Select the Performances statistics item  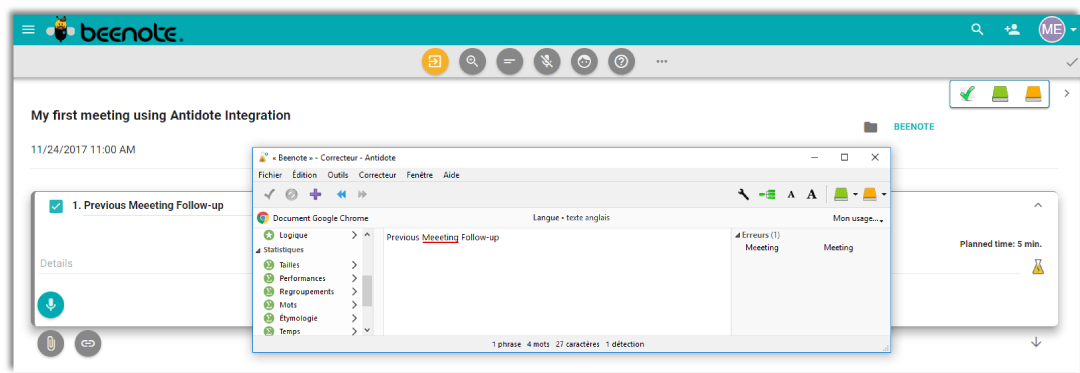click(302, 278)
